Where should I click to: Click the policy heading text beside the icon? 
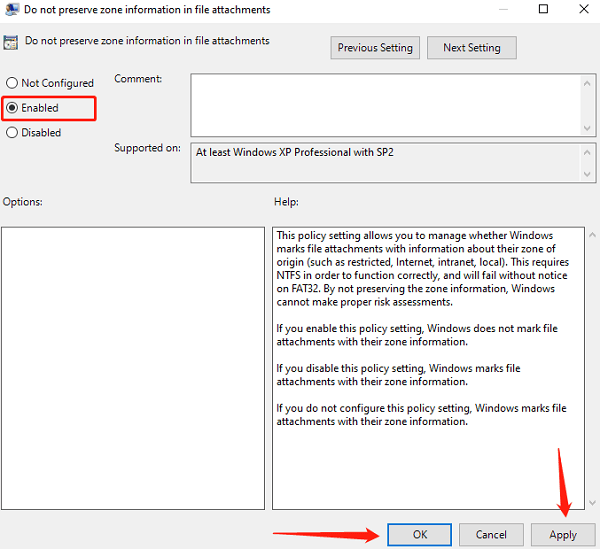pyautogui.click(x=147, y=41)
